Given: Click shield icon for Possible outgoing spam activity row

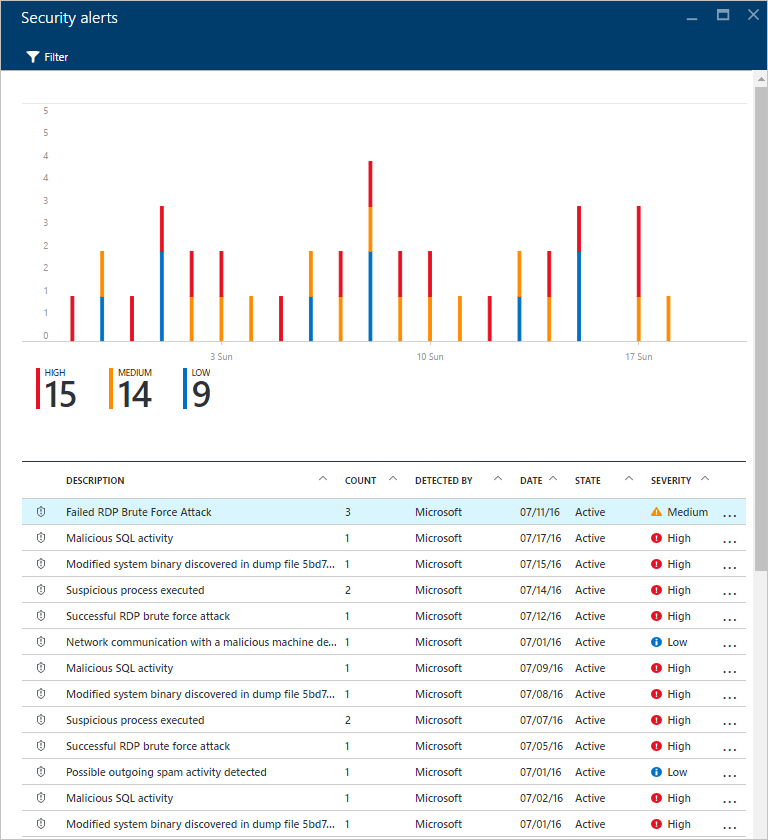Looking at the screenshot, I should 41,772.
